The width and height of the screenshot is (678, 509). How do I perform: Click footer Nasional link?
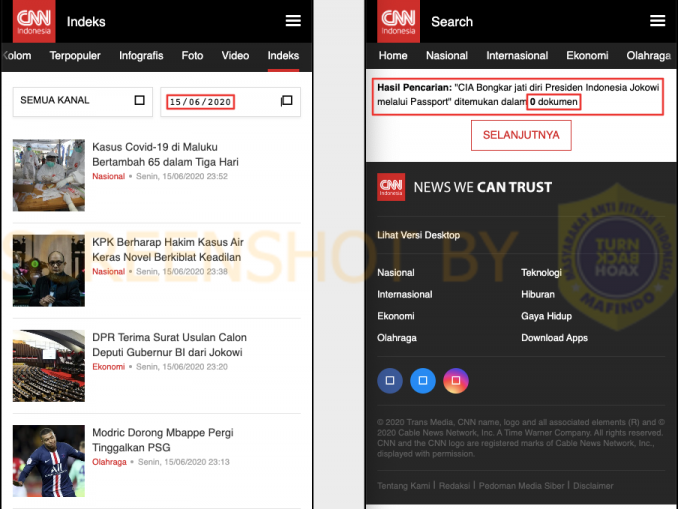click(x=396, y=273)
